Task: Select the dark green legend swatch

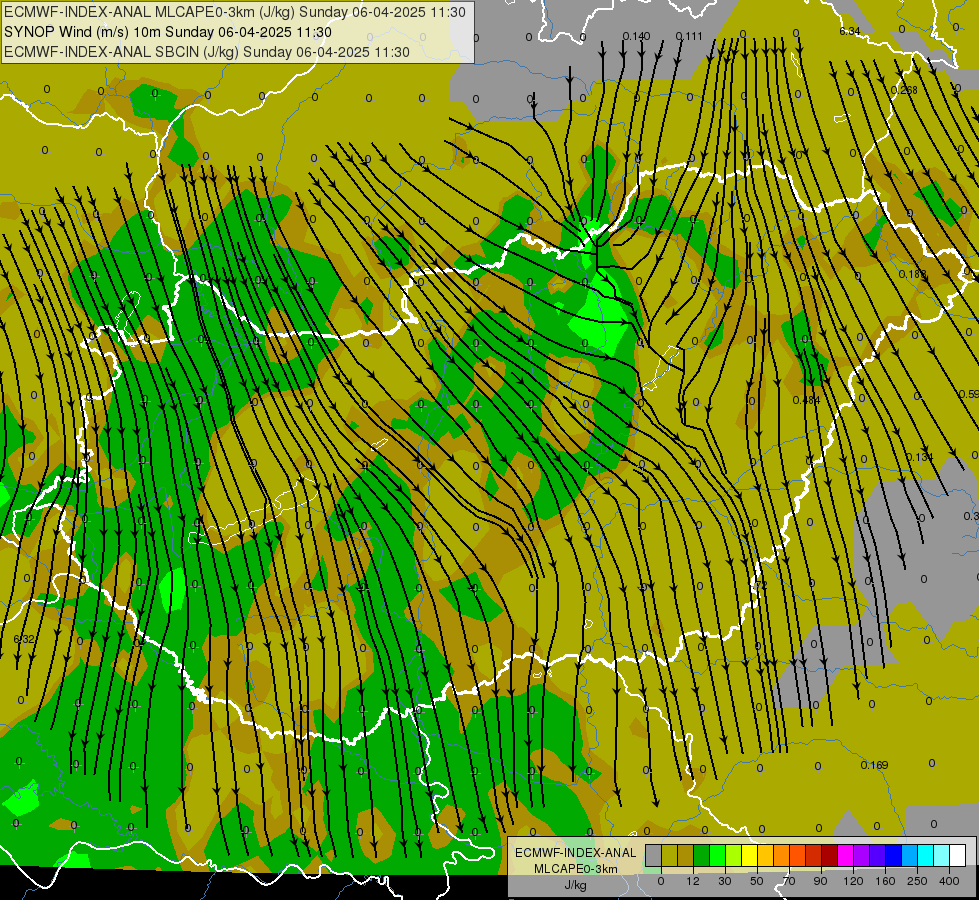Action: point(702,855)
